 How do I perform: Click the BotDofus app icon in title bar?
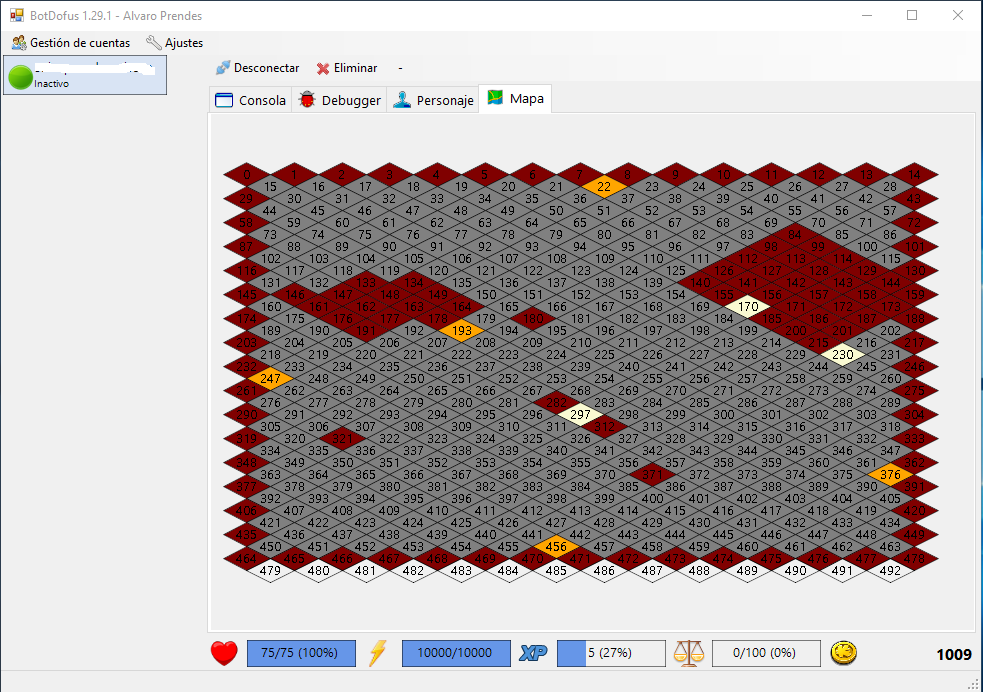(x=16, y=15)
